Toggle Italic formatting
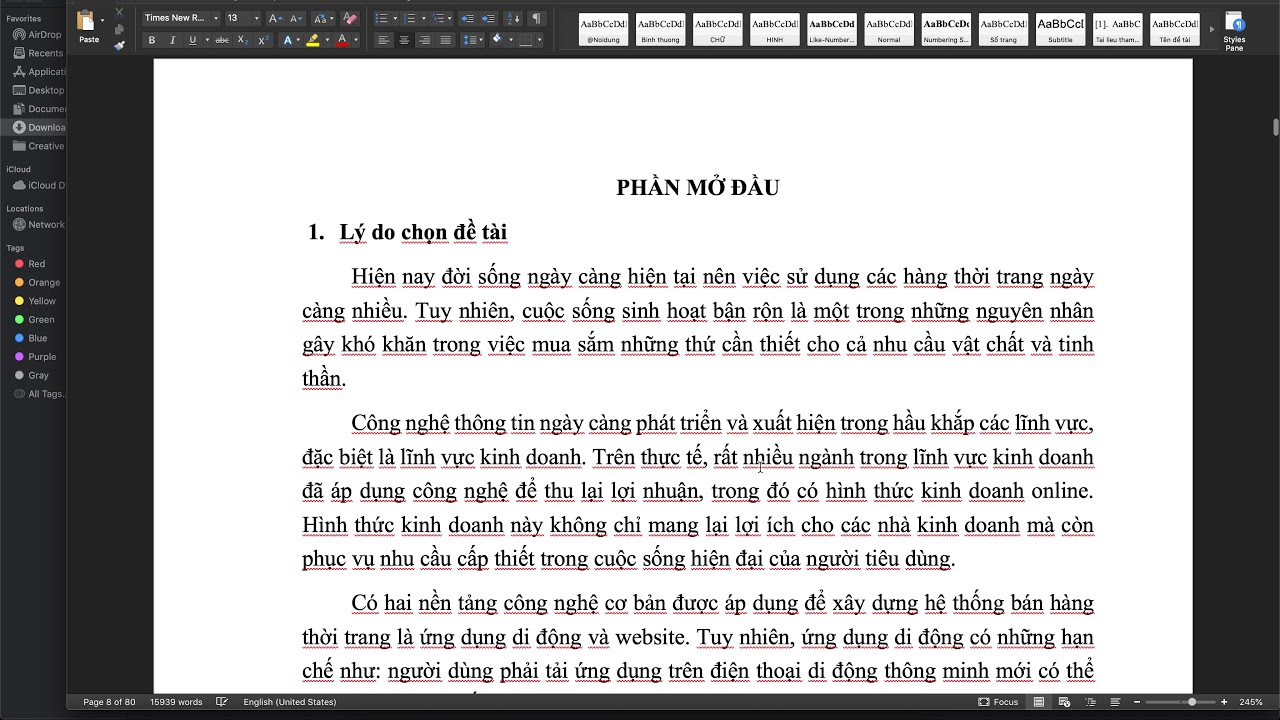This screenshot has width=1280, height=720. click(x=172, y=40)
